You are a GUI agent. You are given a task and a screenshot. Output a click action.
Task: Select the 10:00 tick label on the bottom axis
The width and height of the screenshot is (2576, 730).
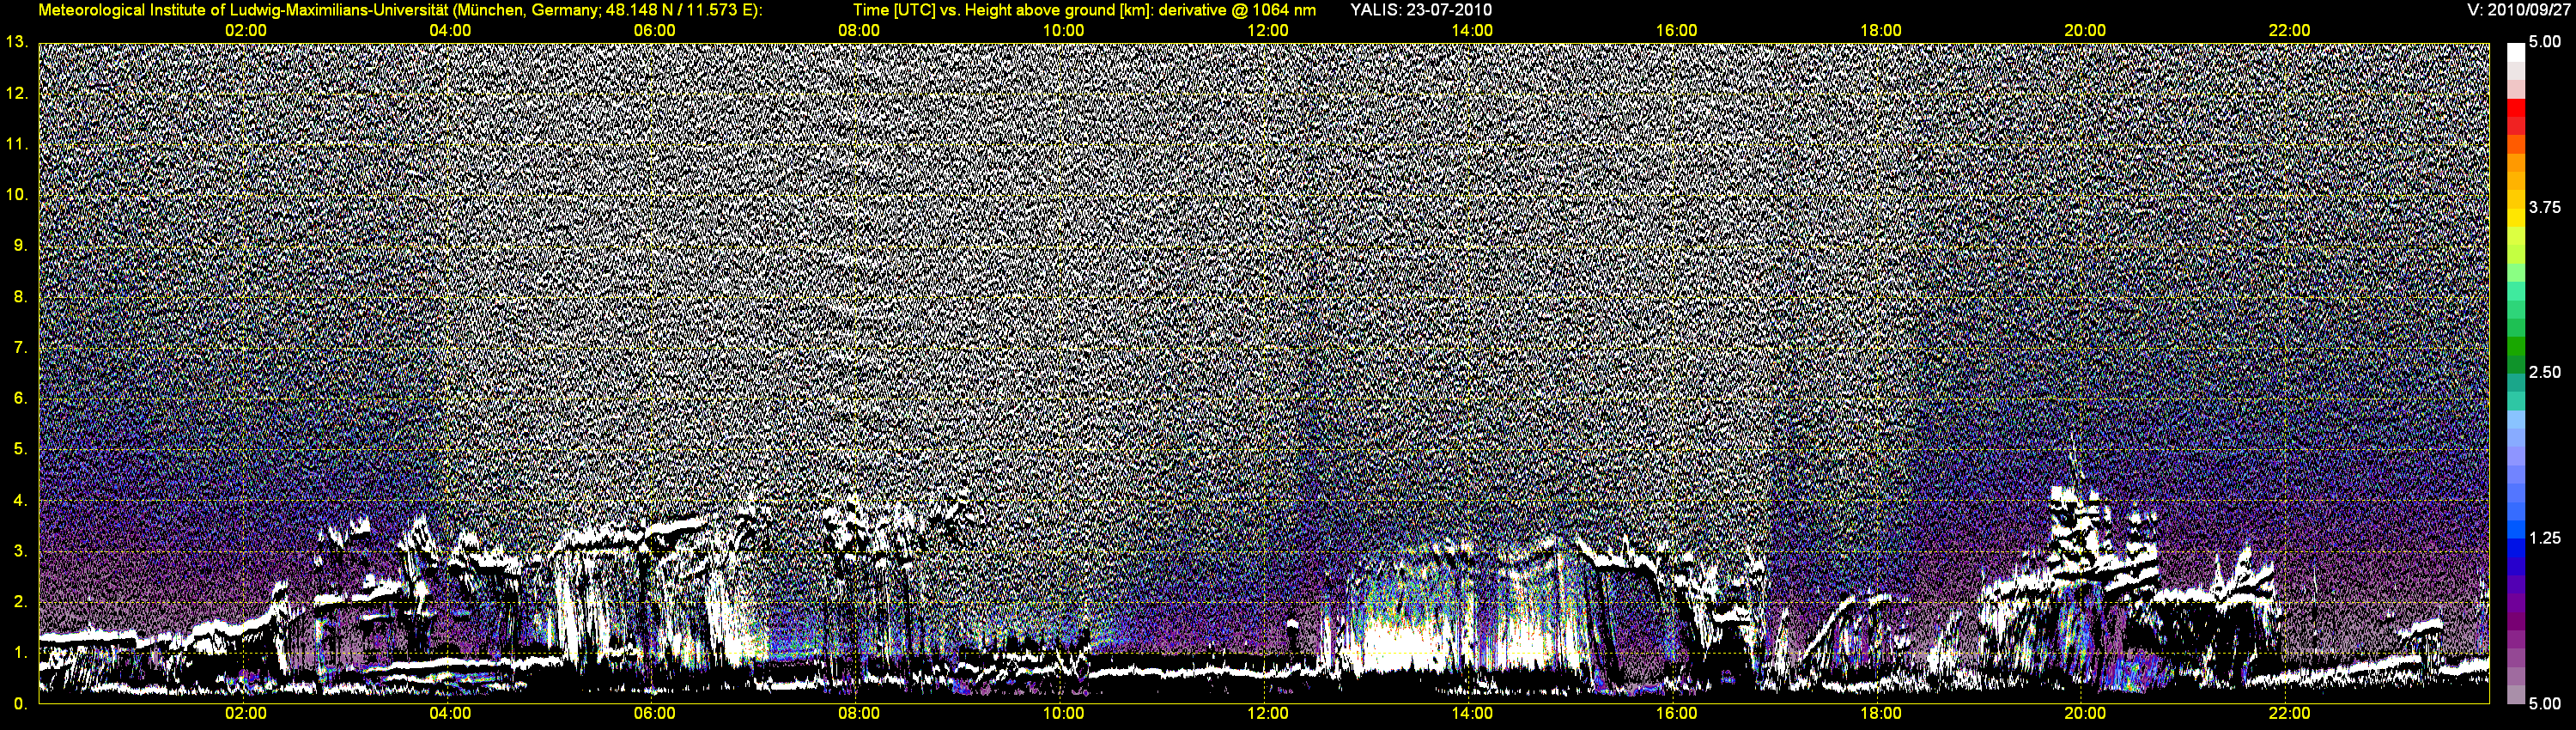(x=1063, y=714)
